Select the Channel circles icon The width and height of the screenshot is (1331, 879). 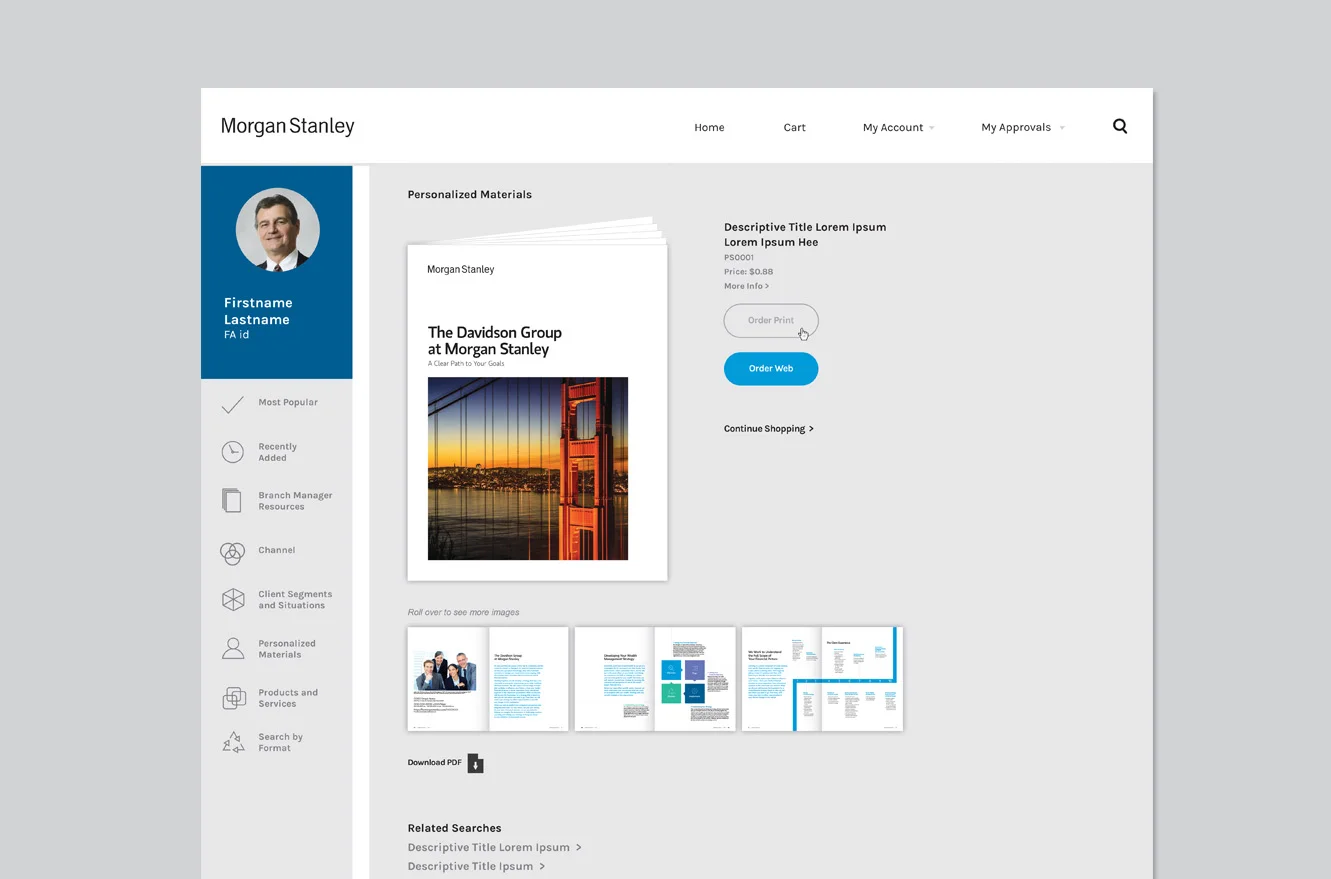pyautogui.click(x=232, y=552)
